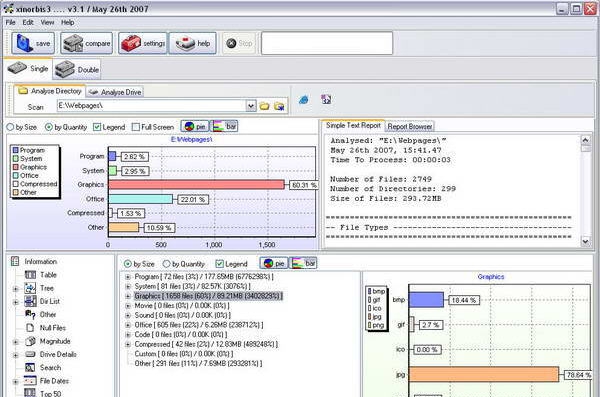Expand the System file type row
600x397 pixels.
(x=128, y=286)
